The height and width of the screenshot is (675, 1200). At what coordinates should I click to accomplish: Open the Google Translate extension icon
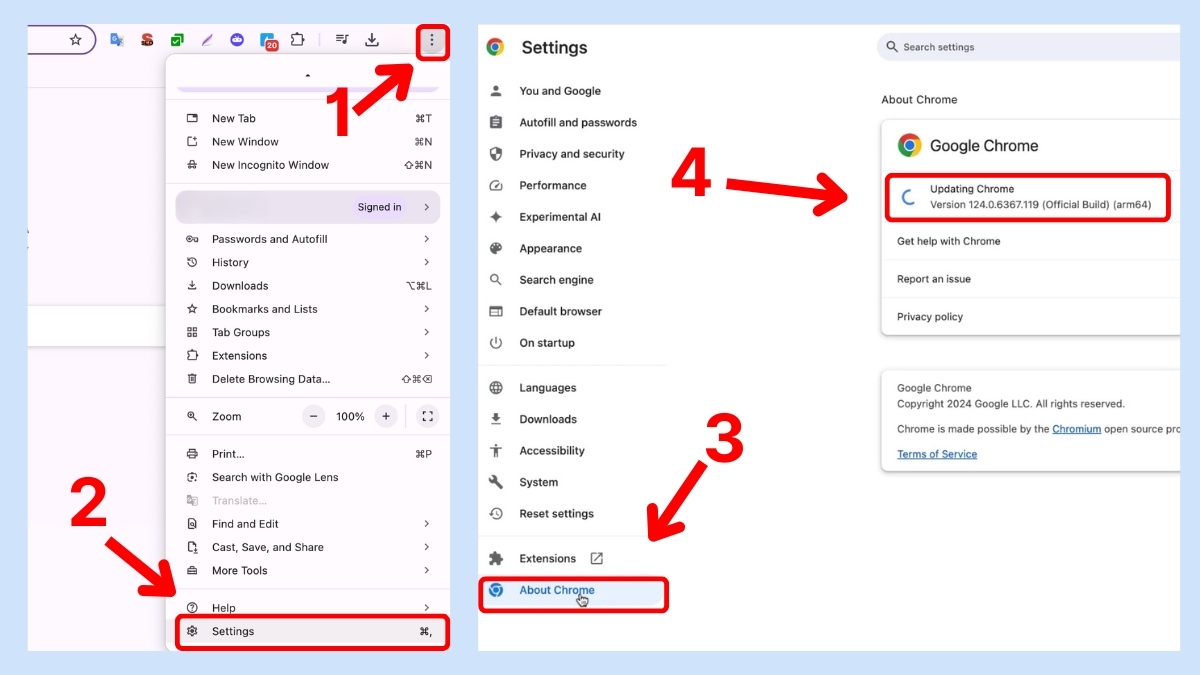(117, 40)
